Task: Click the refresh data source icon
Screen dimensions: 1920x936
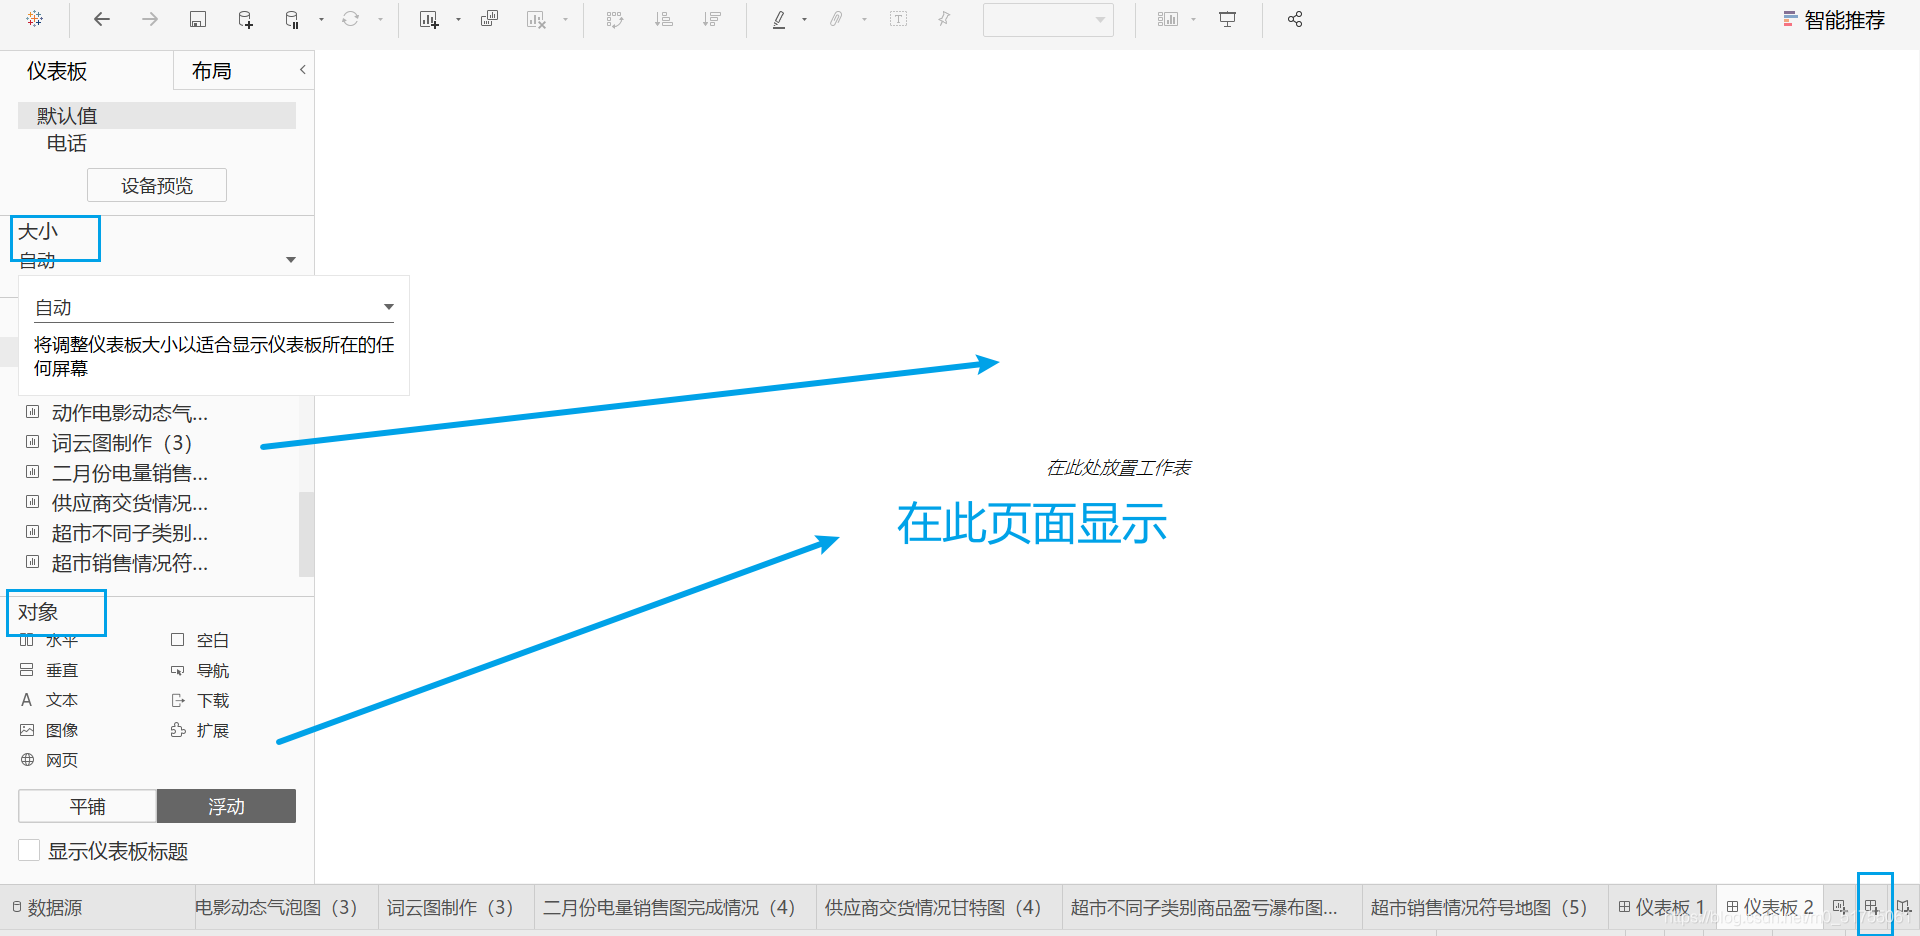Action: pos(350,19)
